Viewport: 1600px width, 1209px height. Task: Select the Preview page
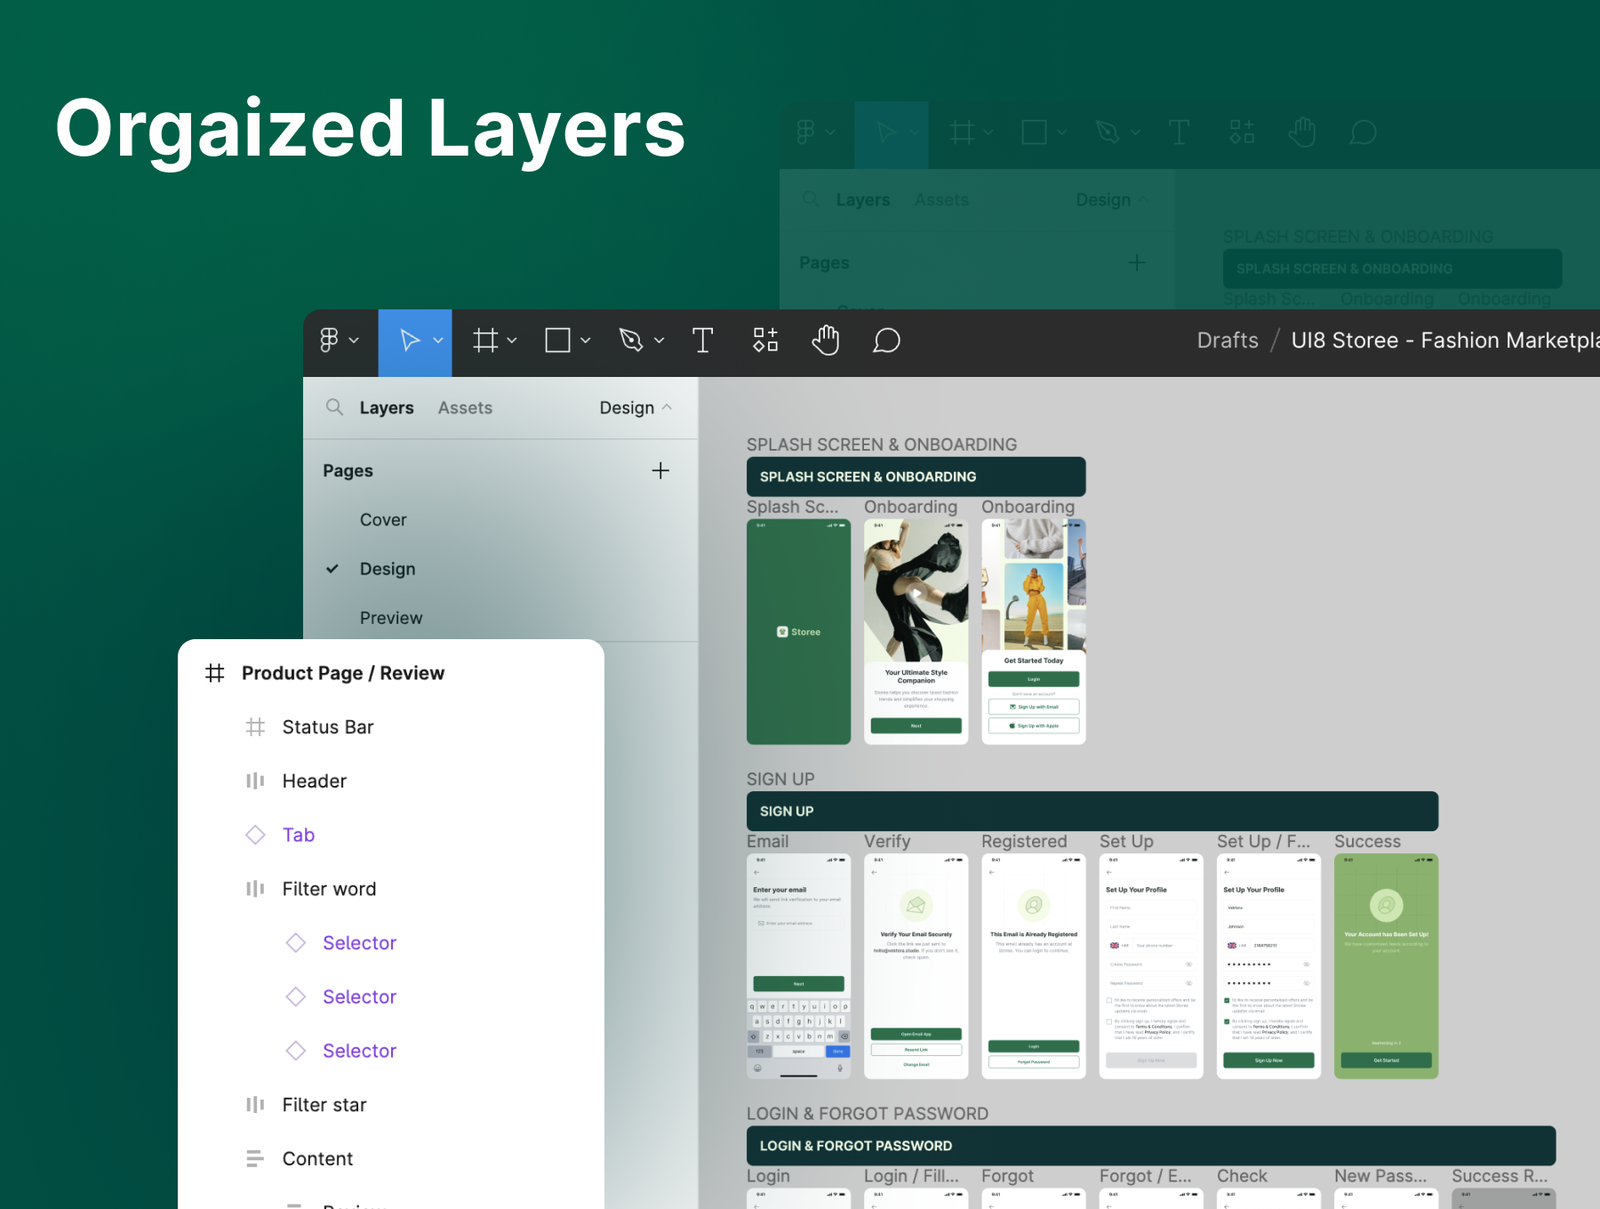pyautogui.click(x=391, y=618)
